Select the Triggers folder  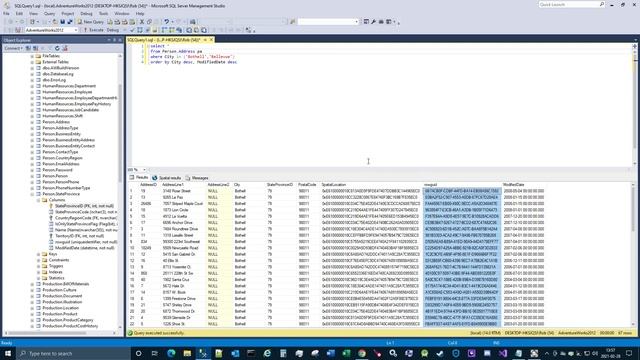pyautogui.click(x=56, y=266)
